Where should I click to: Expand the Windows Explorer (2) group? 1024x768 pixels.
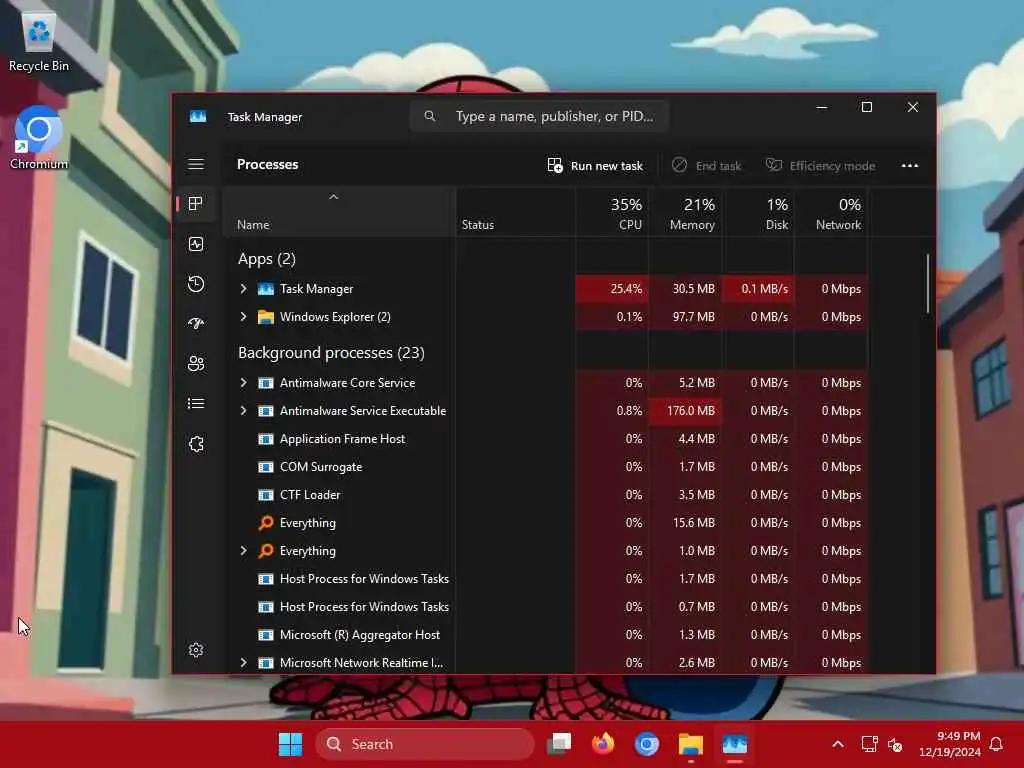pyautogui.click(x=244, y=317)
